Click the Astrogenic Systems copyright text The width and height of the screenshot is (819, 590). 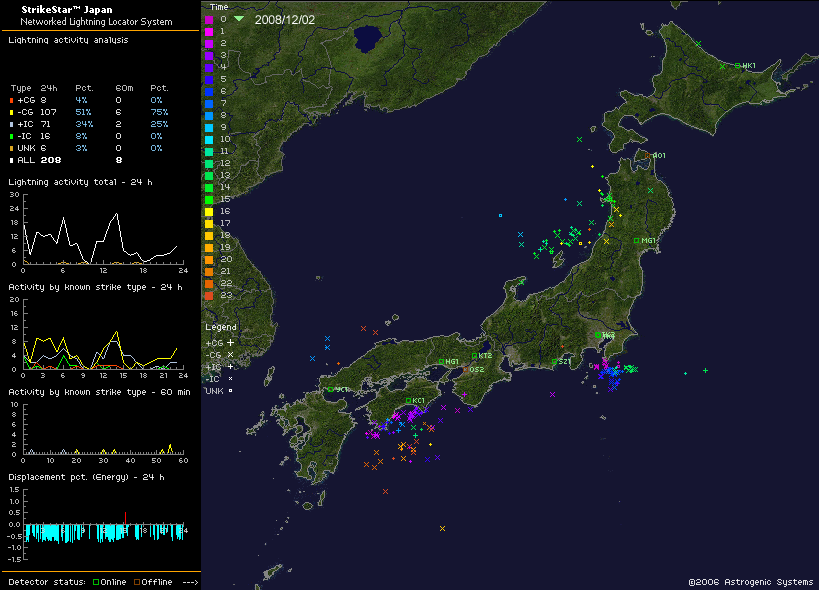click(750, 581)
